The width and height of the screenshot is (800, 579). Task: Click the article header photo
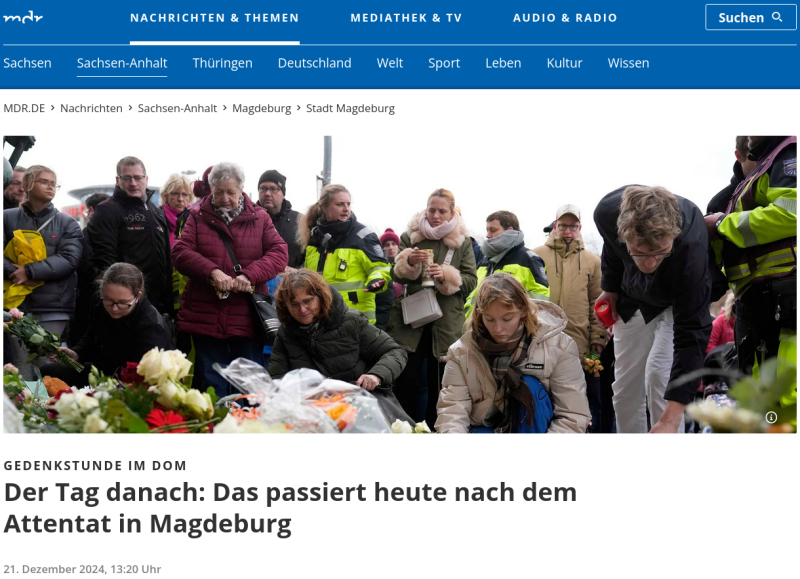pos(399,284)
